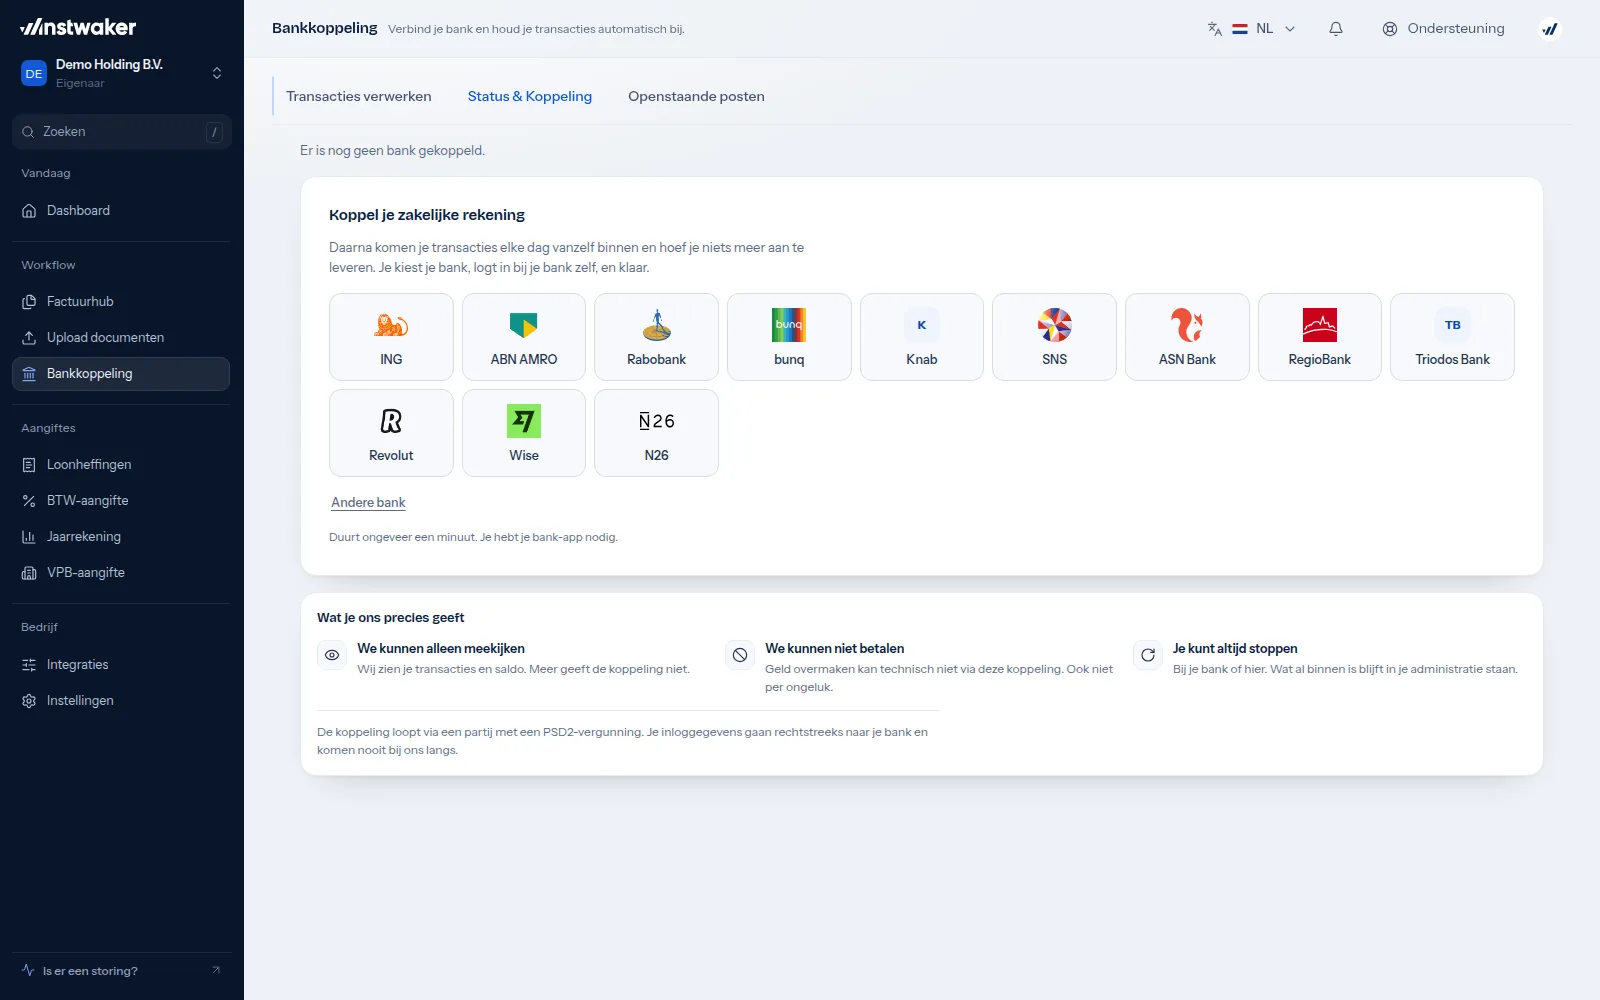Screen dimensions: 1600x1000
Task: Choose Knab bank tile
Action: point(922,337)
